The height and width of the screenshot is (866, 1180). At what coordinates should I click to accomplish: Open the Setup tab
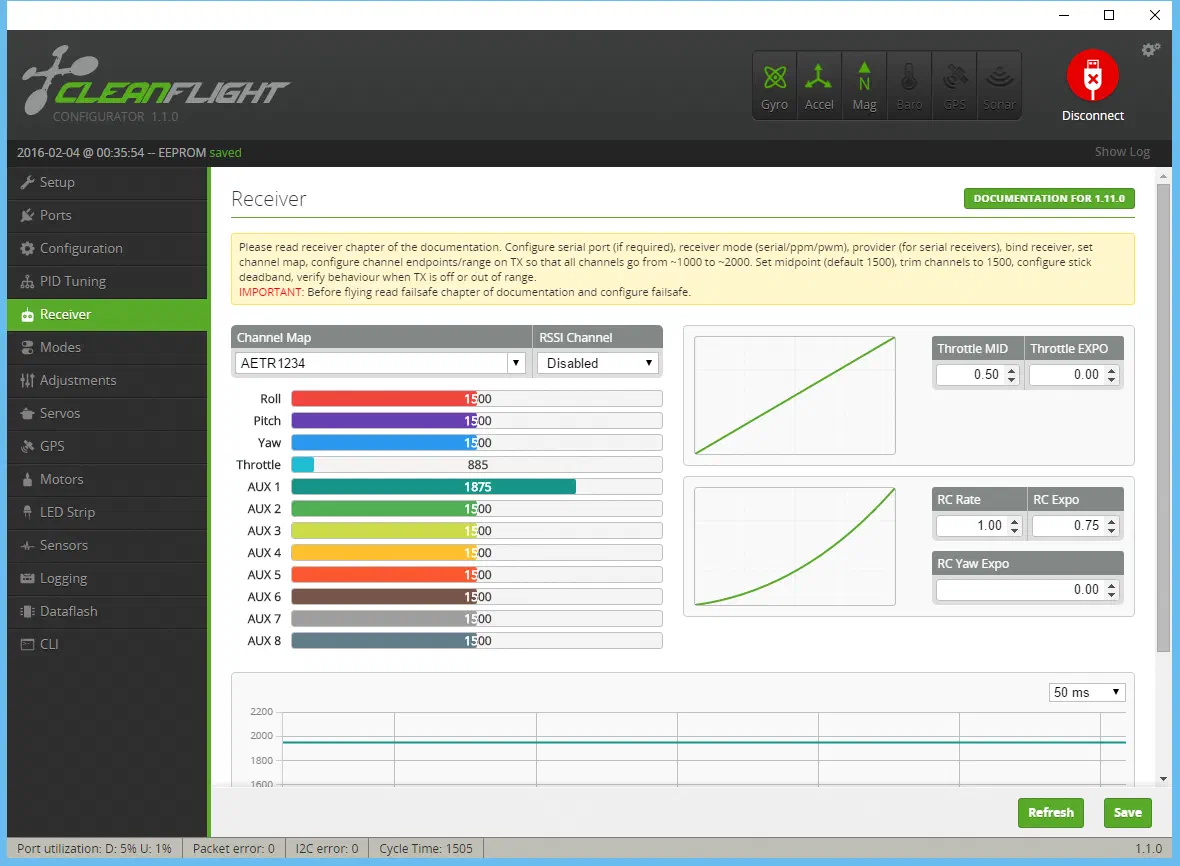click(x=107, y=182)
